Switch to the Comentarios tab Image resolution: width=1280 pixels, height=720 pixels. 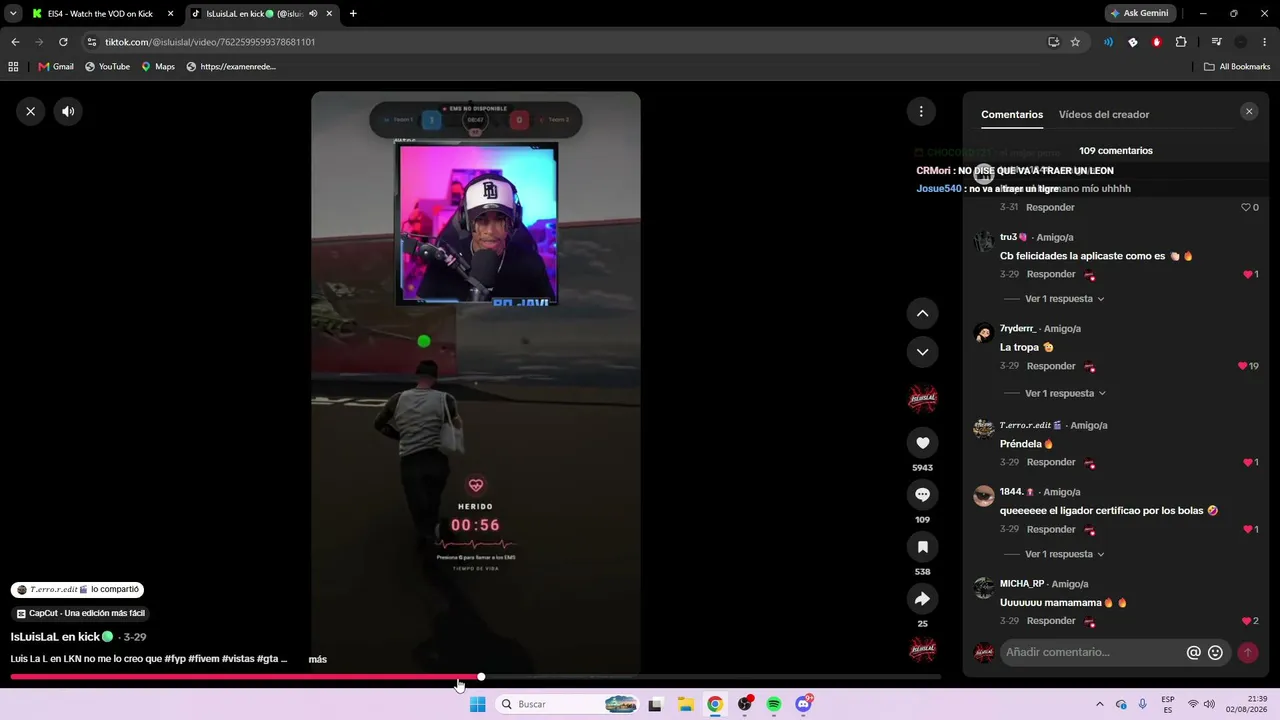point(1012,115)
